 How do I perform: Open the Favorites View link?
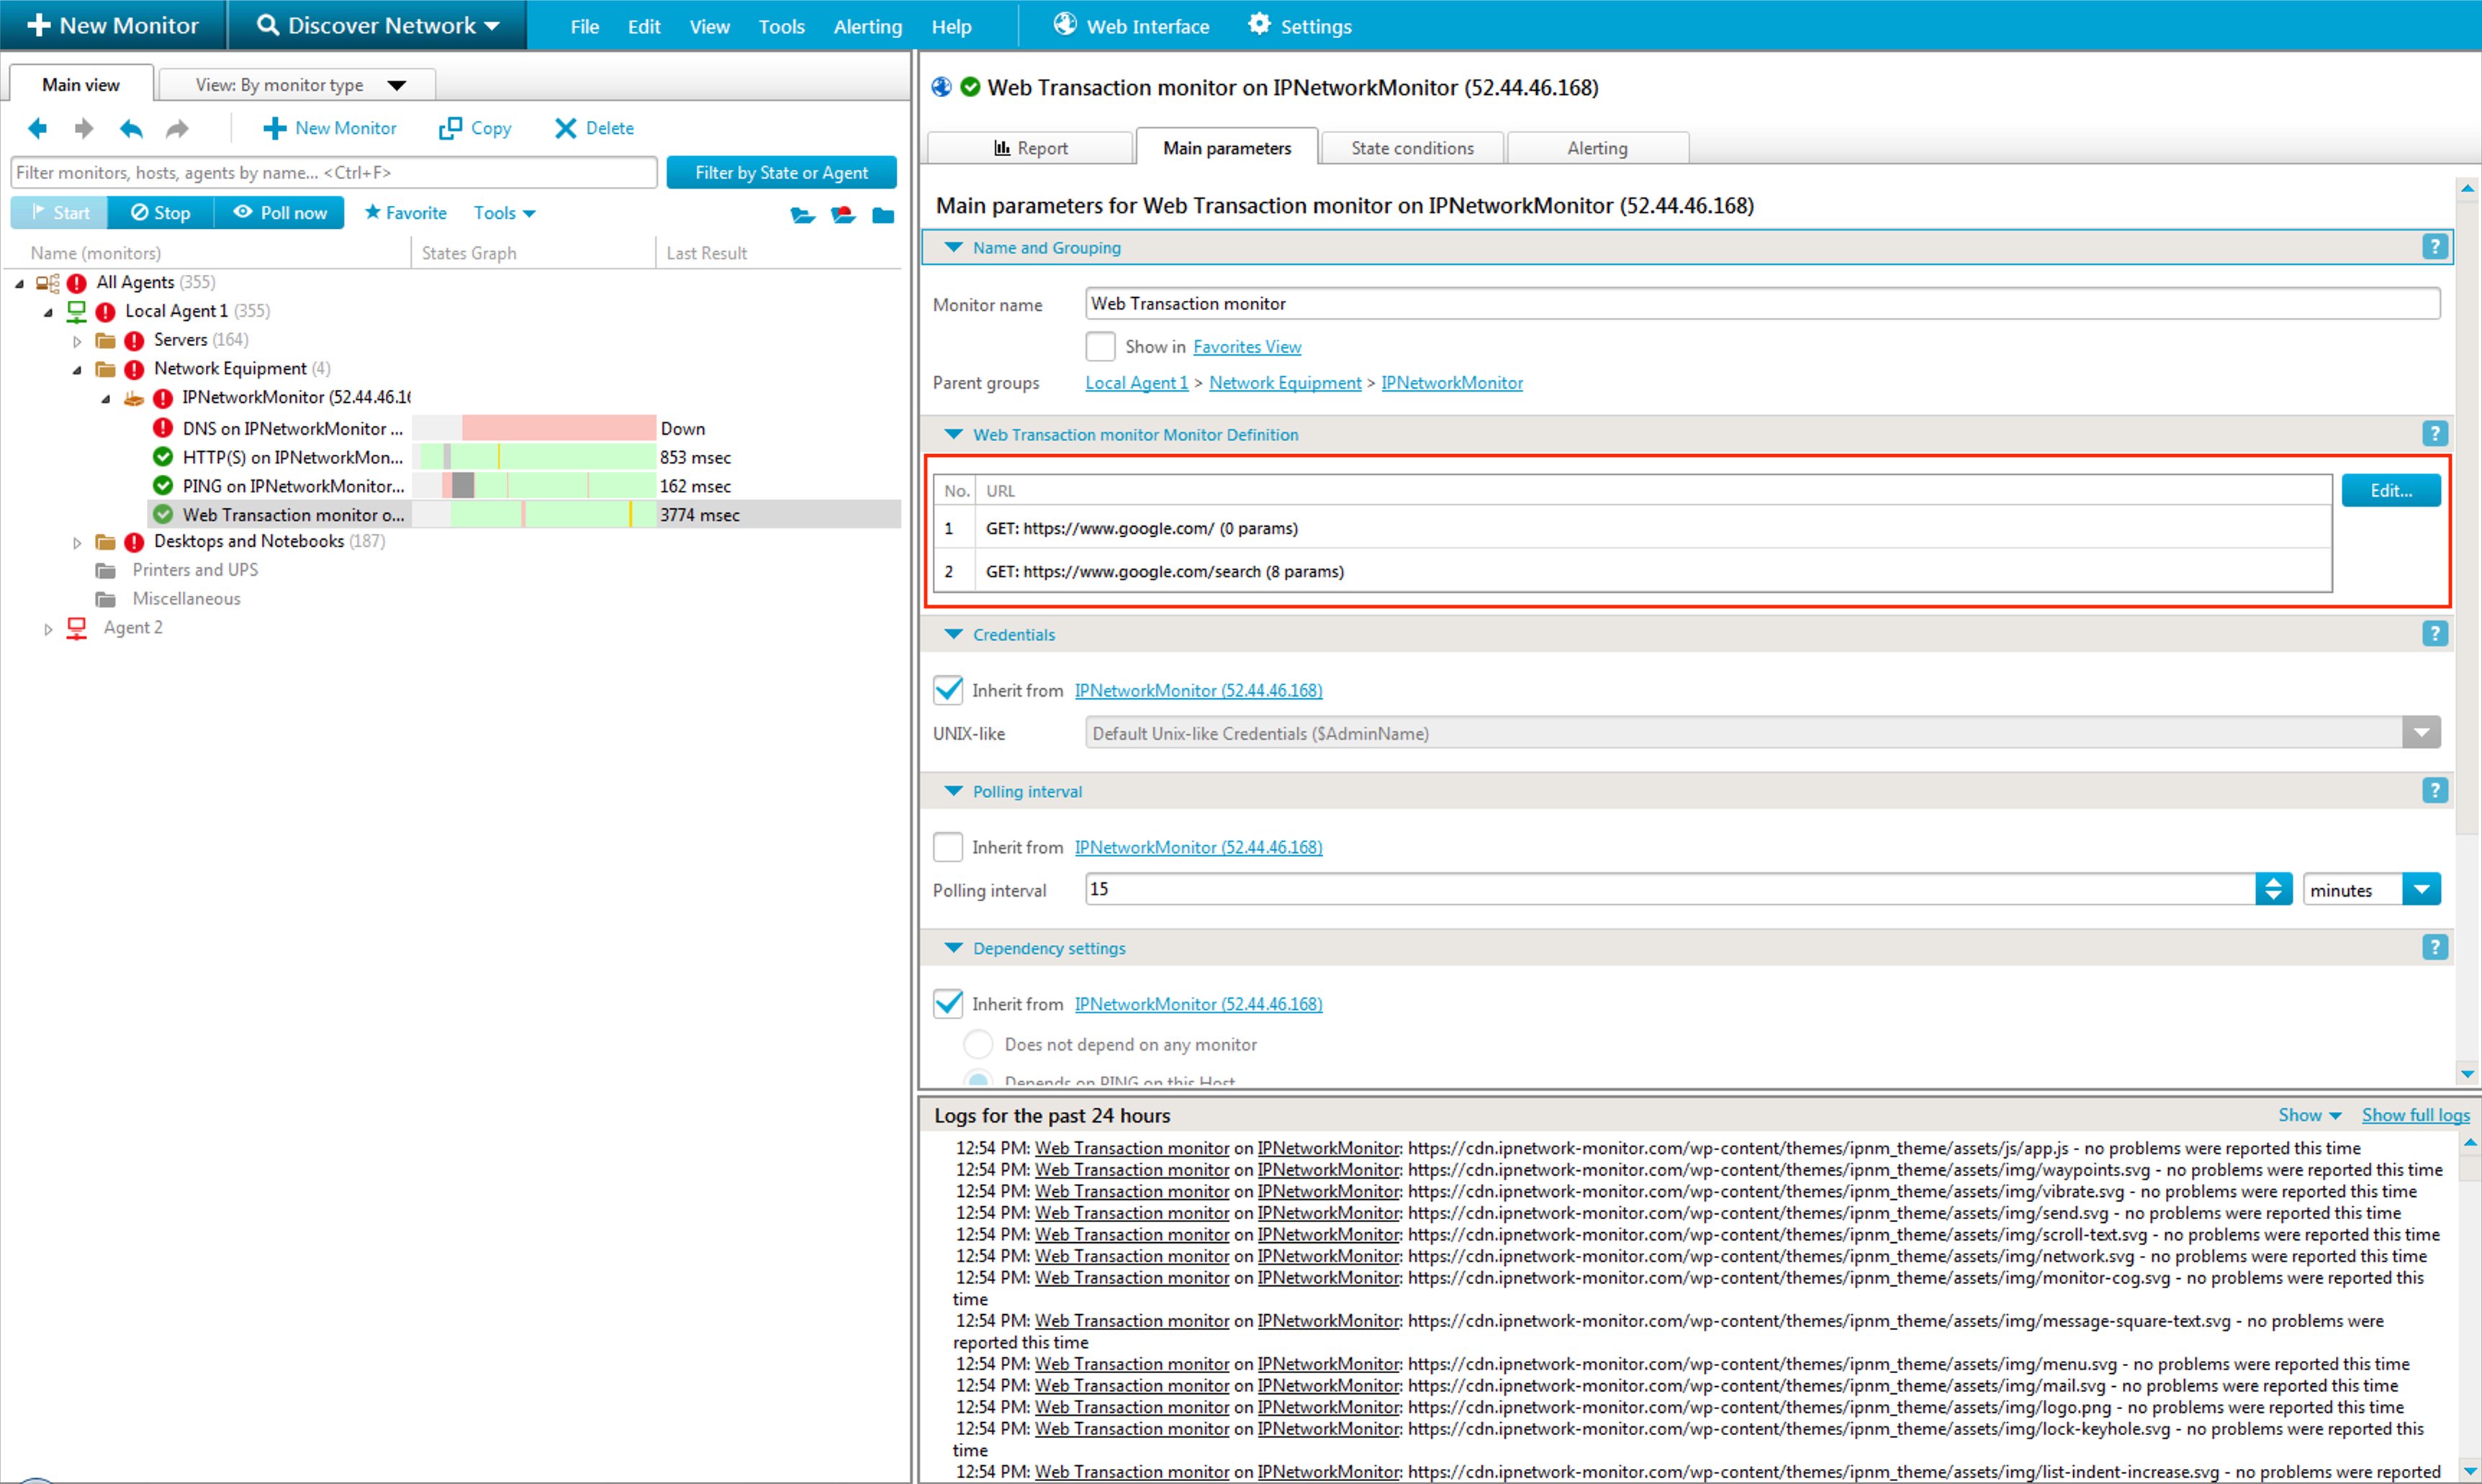[1247, 347]
